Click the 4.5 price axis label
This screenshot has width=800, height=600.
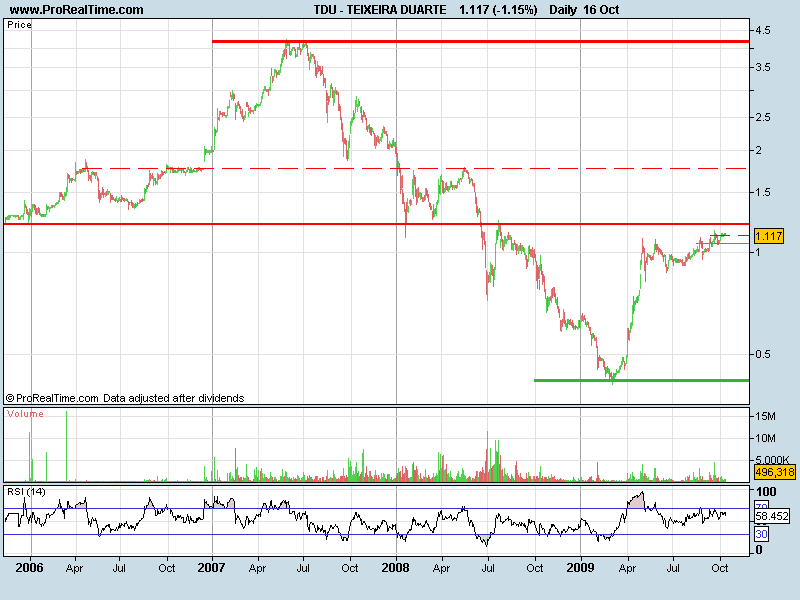(x=763, y=31)
